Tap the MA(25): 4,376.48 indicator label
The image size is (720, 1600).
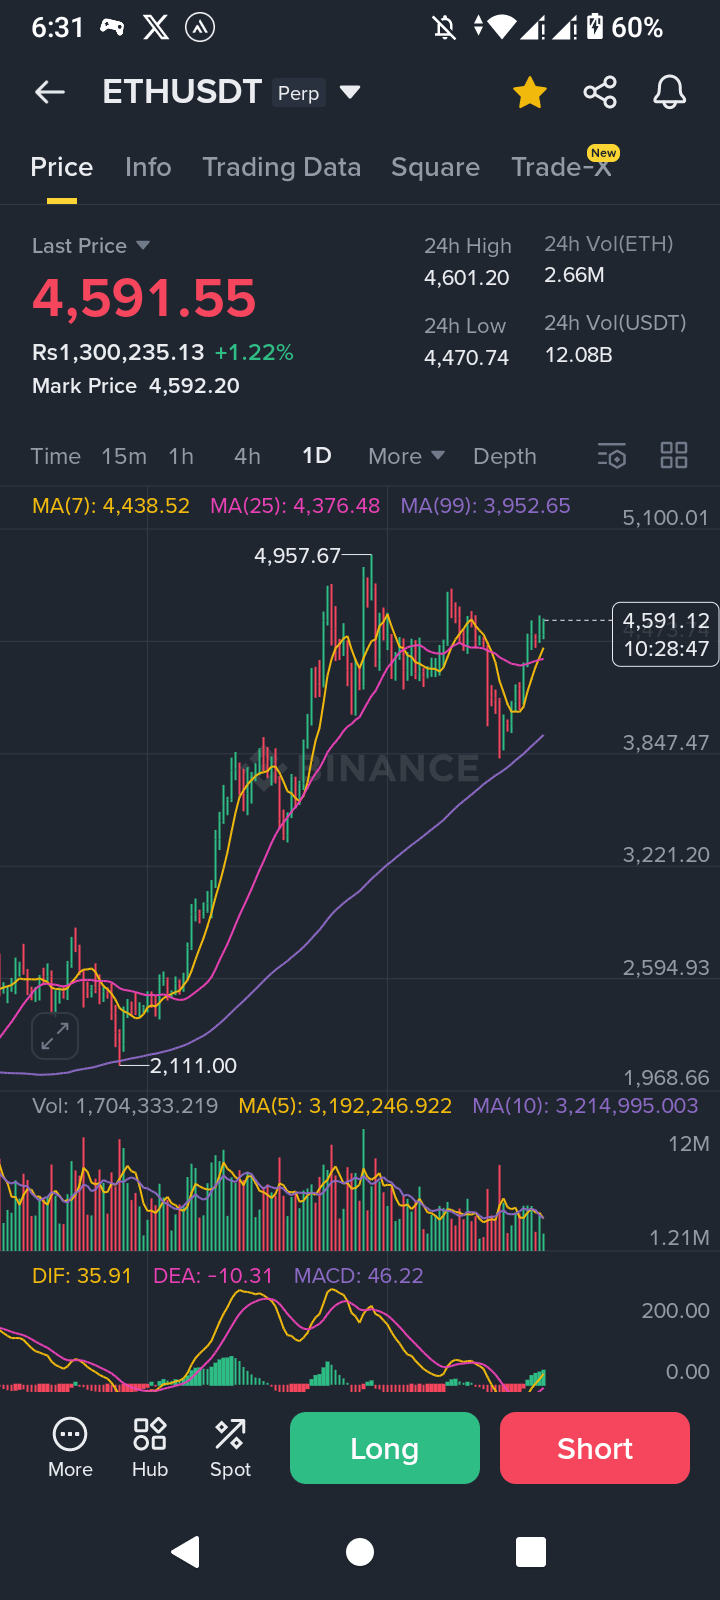[x=295, y=506]
